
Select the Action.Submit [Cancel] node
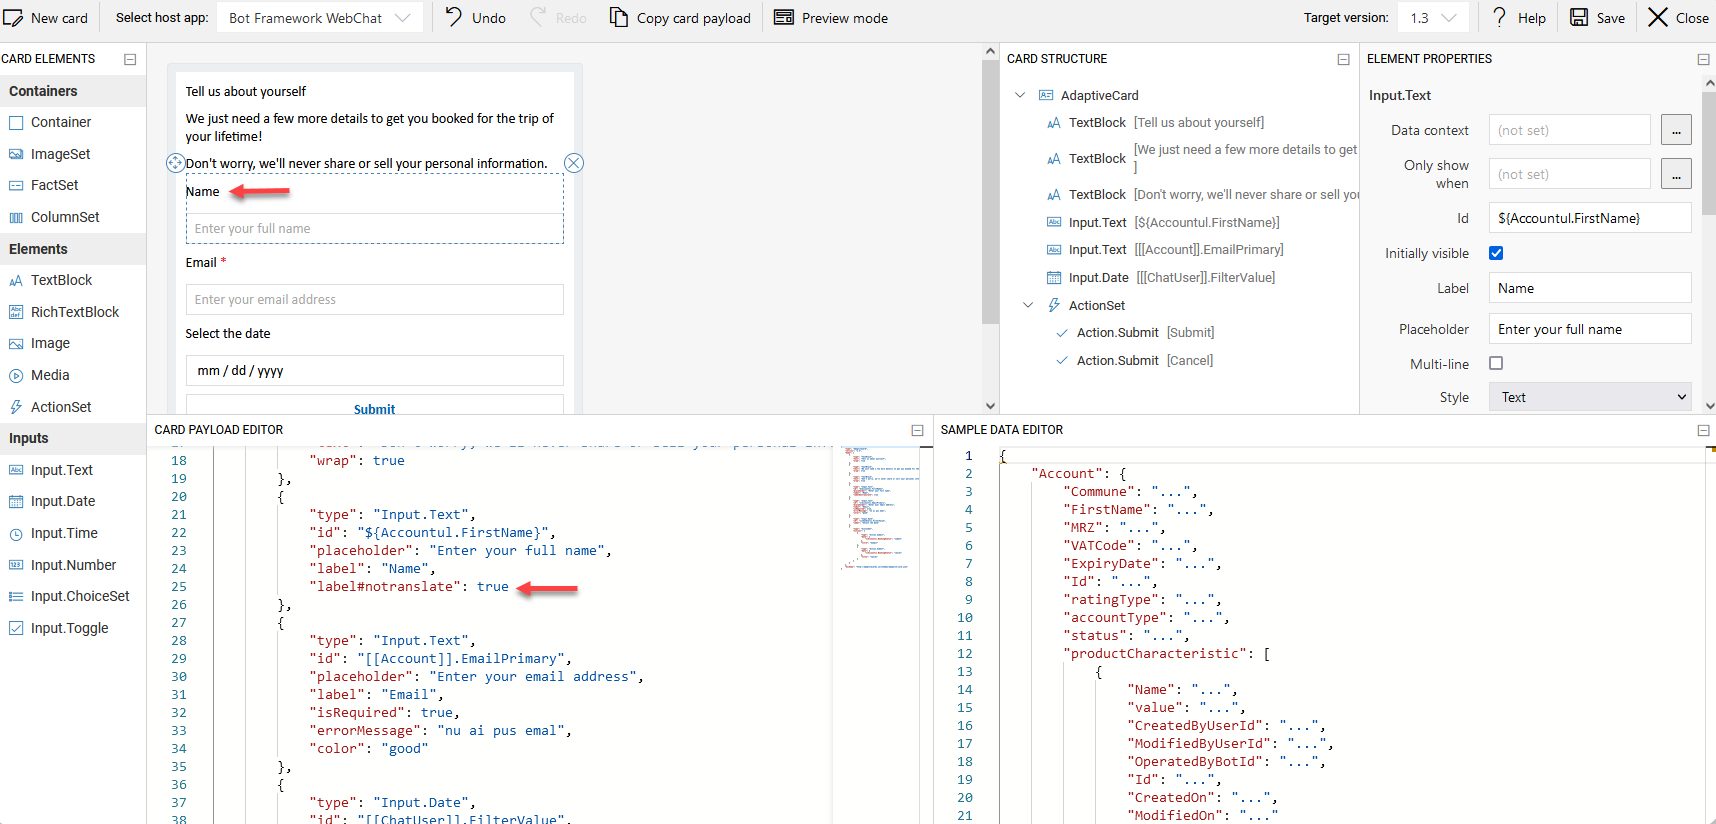tap(1134, 360)
